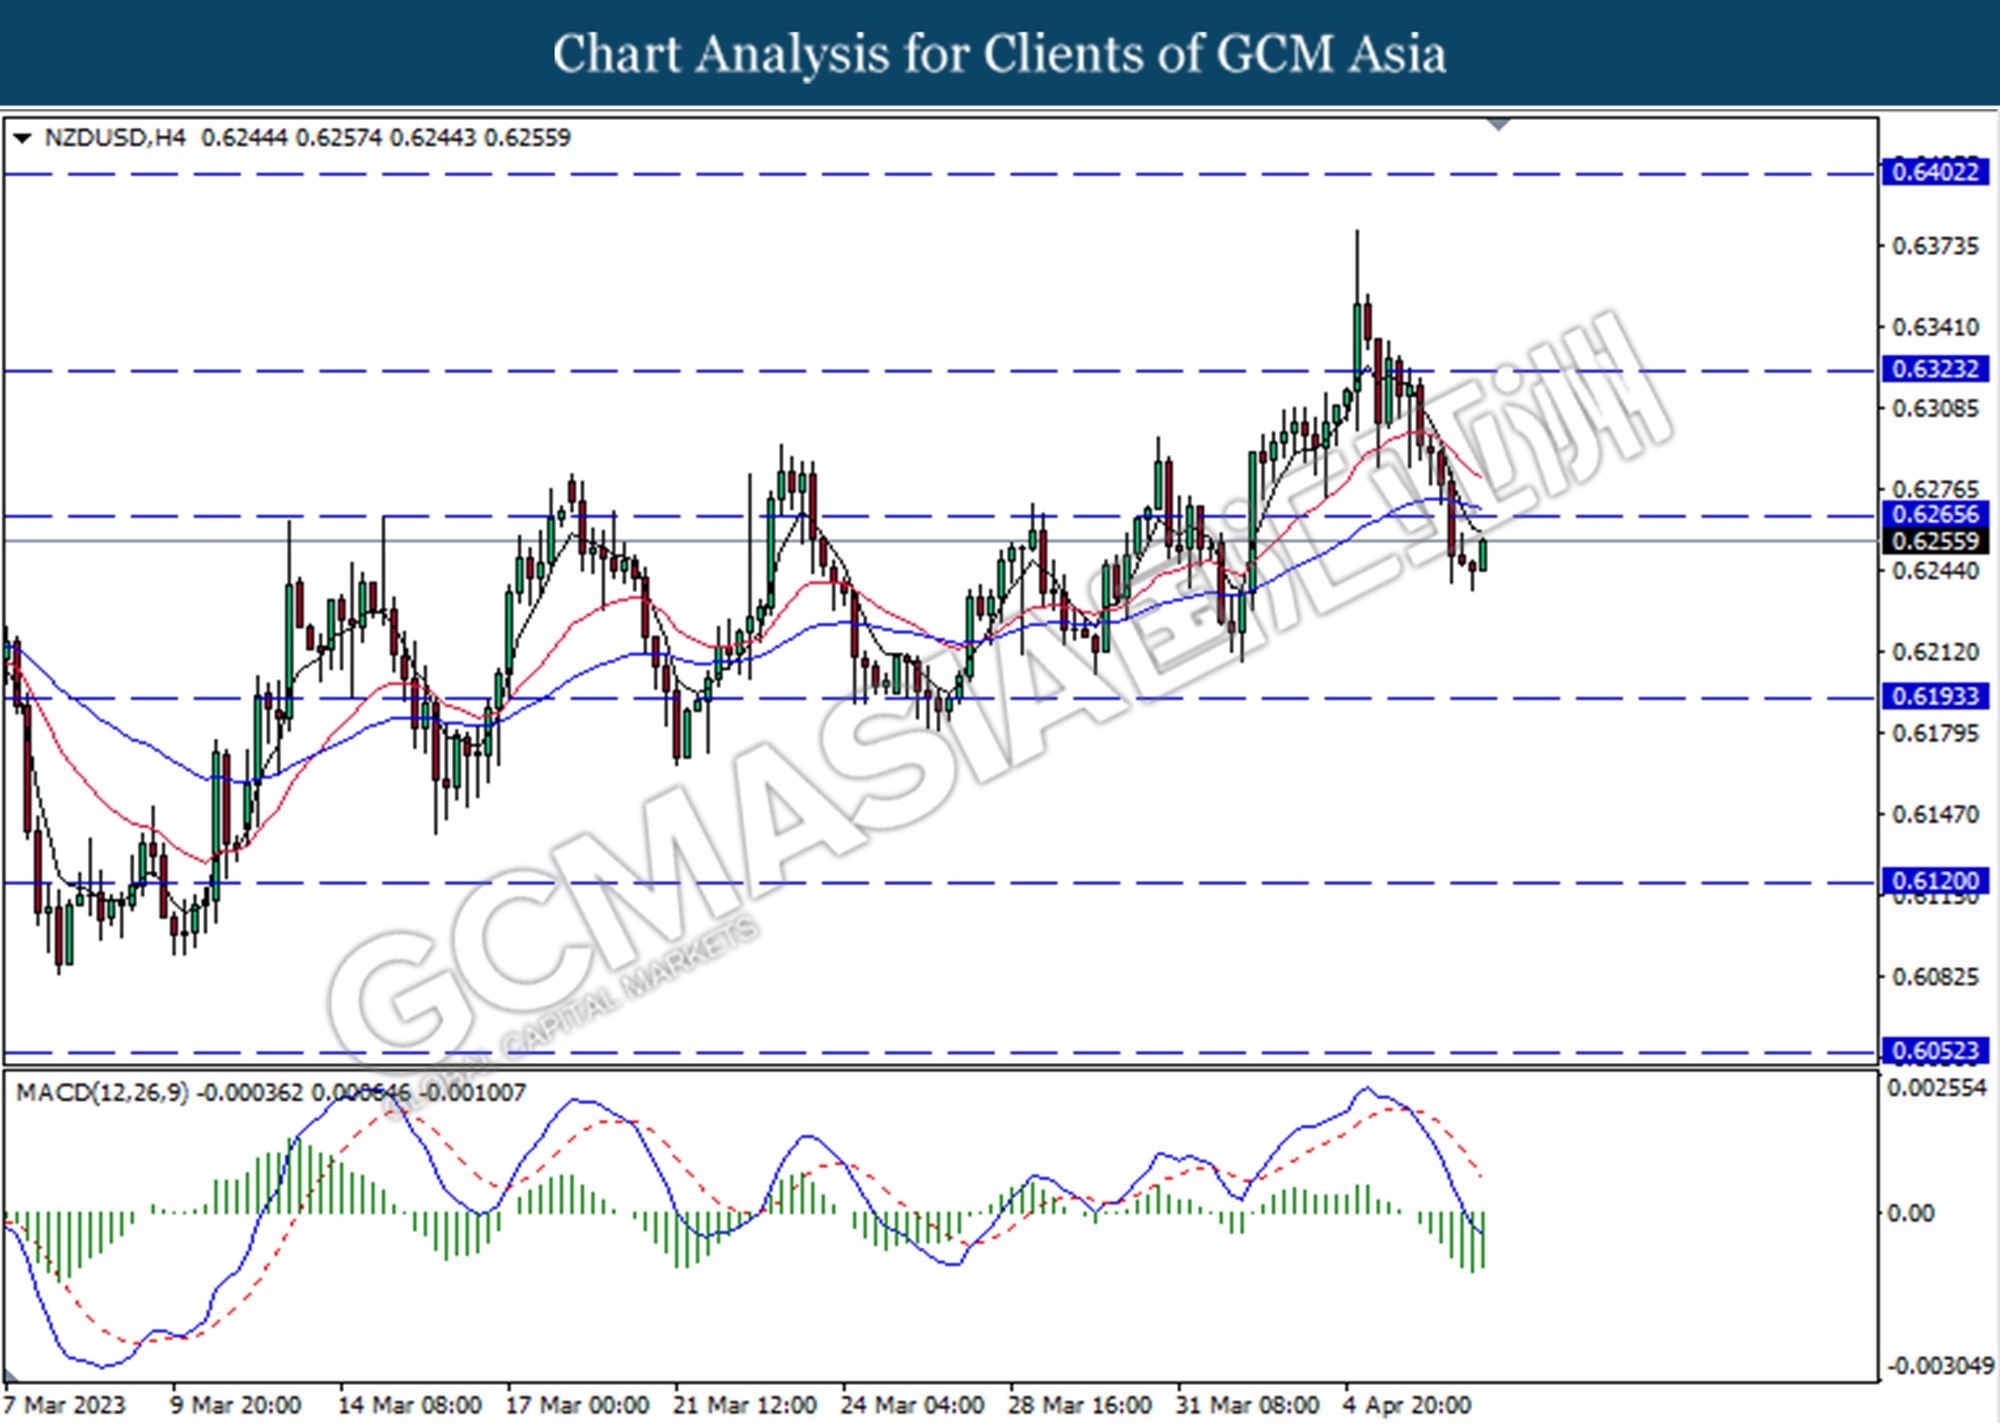Click the 0.62120 price scale value
Viewport: 2000px width, 1428px height.
point(1935,652)
